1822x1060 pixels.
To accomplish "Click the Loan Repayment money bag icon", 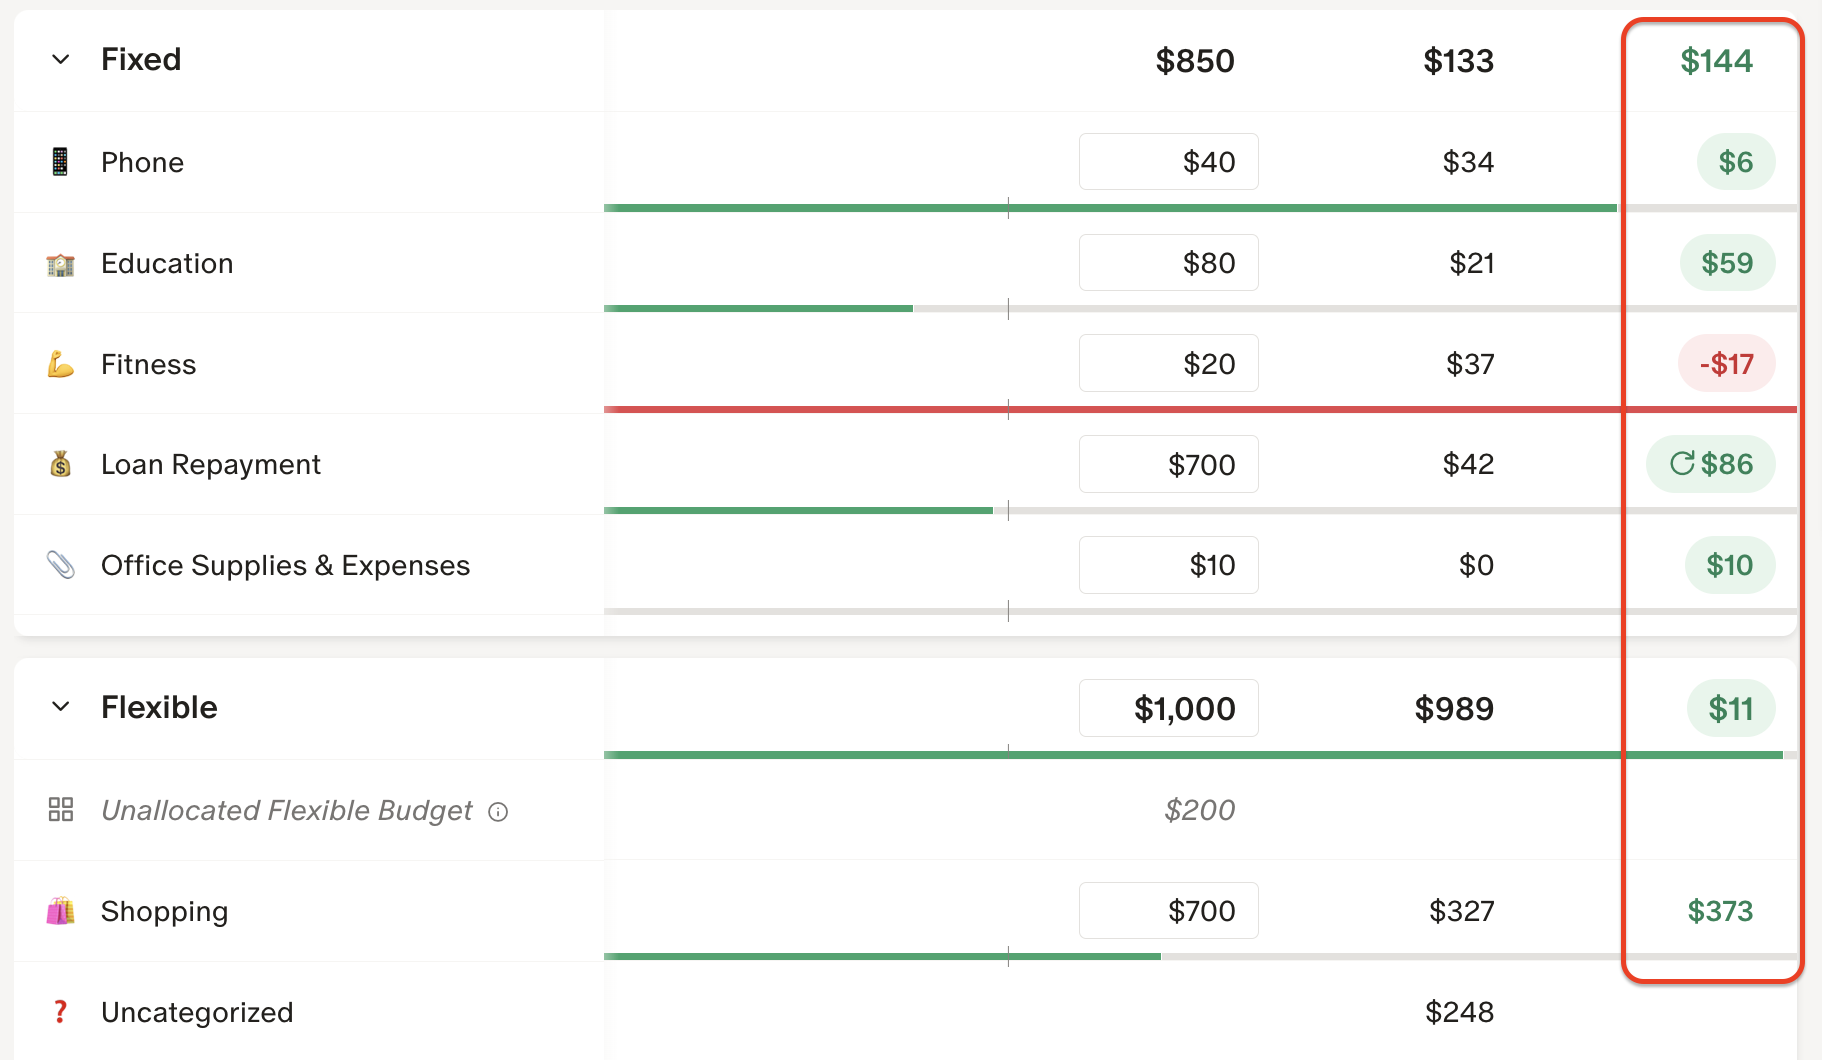I will tap(60, 464).
